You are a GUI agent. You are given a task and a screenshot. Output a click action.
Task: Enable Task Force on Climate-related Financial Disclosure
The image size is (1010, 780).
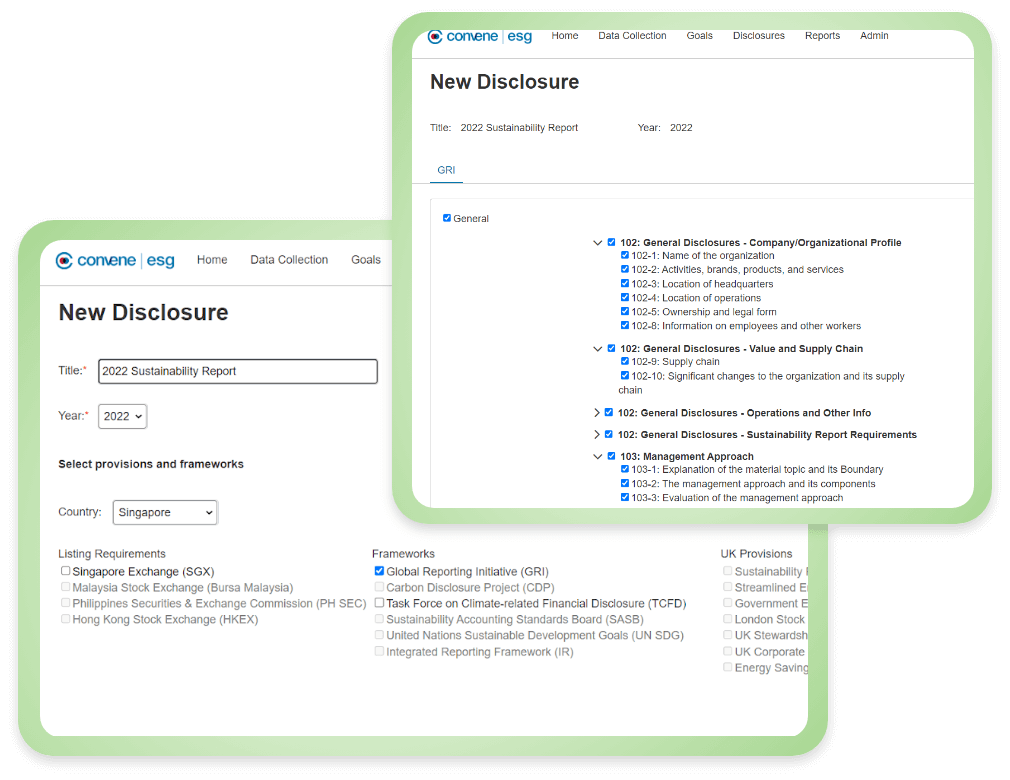(x=379, y=603)
